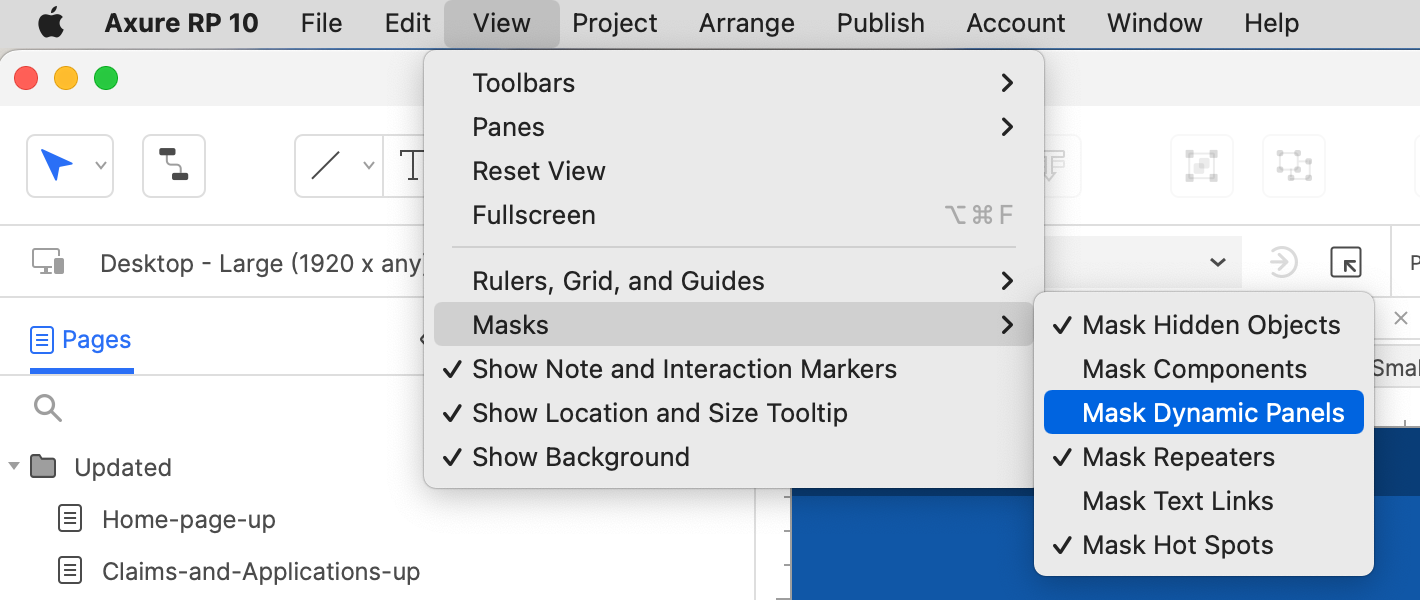Image resolution: width=1420 pixels, height=600 pixels.
Task: Select the connector tool
Action: (173, 165)
